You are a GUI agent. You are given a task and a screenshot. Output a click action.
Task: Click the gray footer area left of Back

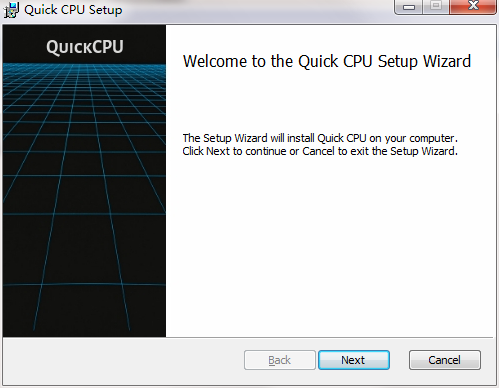(x=123, y=361)
